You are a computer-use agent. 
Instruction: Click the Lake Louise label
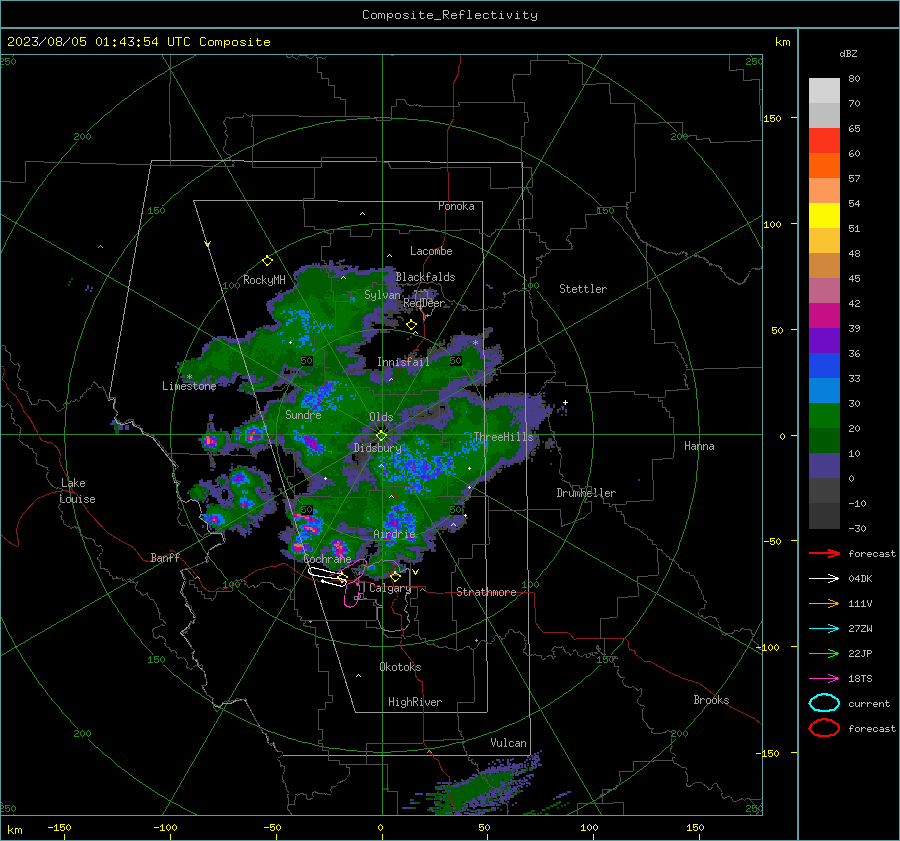(78, 491)
